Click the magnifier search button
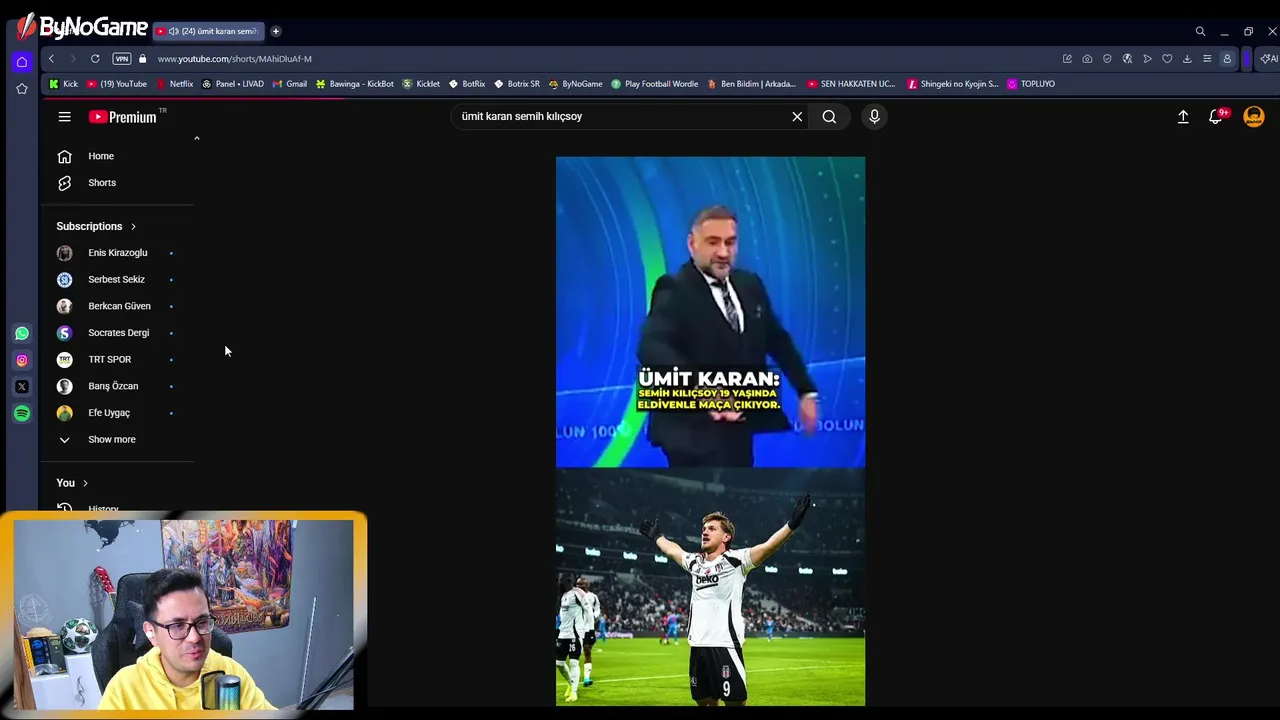The image size is (1280, 720). click(829, 117)
